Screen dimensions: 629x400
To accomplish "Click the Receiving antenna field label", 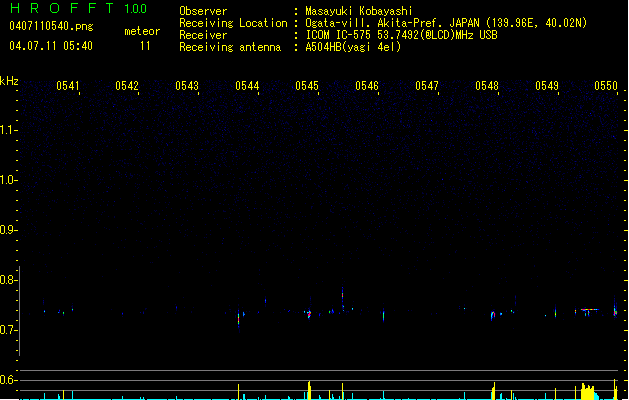I will (x=230, y=47).
